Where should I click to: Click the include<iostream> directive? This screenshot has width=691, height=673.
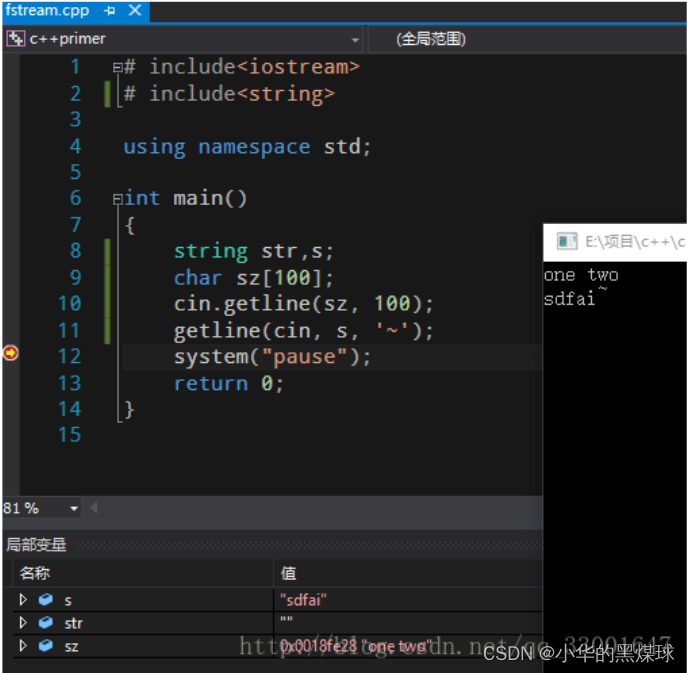(x=242, y=67)
